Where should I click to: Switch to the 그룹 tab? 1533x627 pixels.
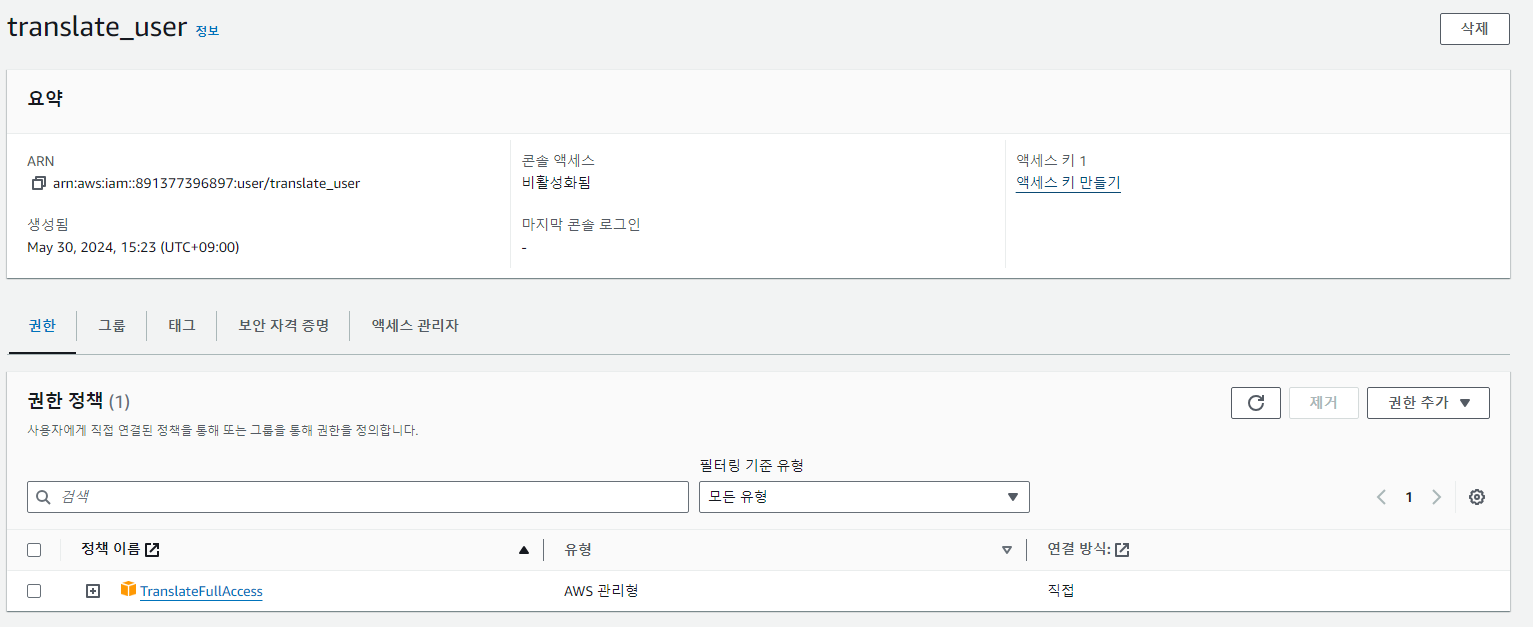click(x=112, y=326)
